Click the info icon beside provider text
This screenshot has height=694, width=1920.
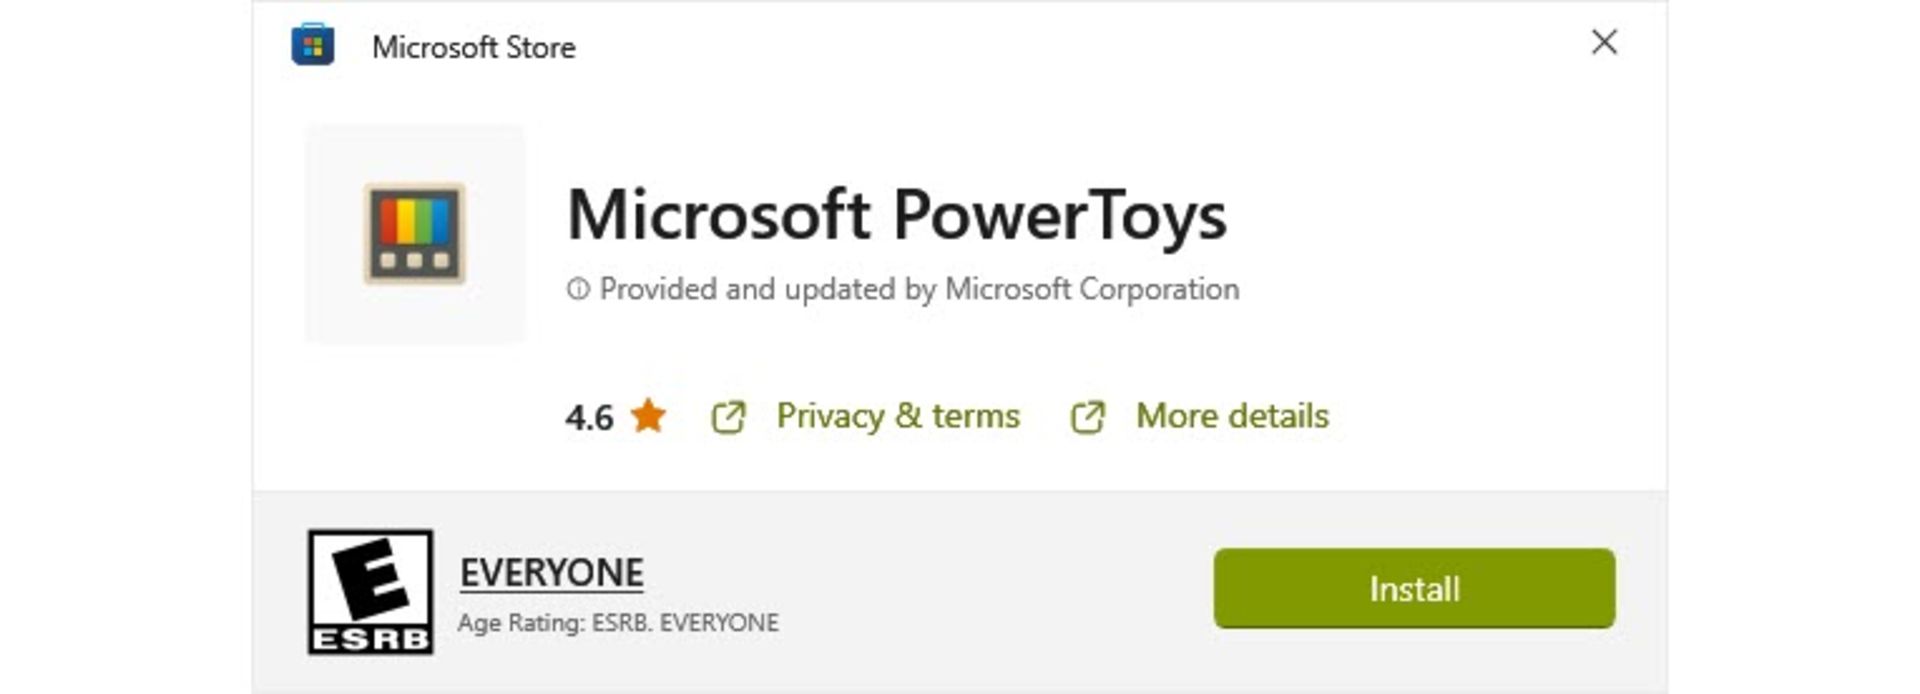pyautogui.click(x=578, y=288)
